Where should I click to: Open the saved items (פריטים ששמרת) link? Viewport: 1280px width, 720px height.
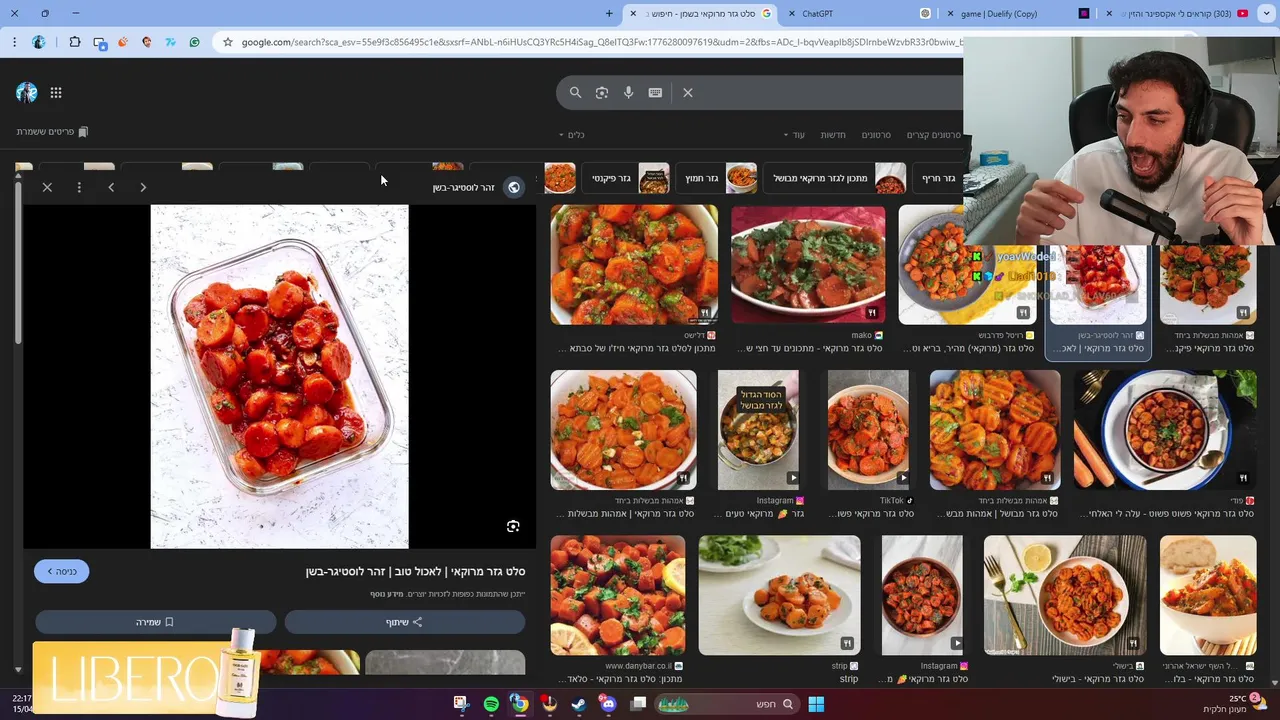(x=53, y=132)
